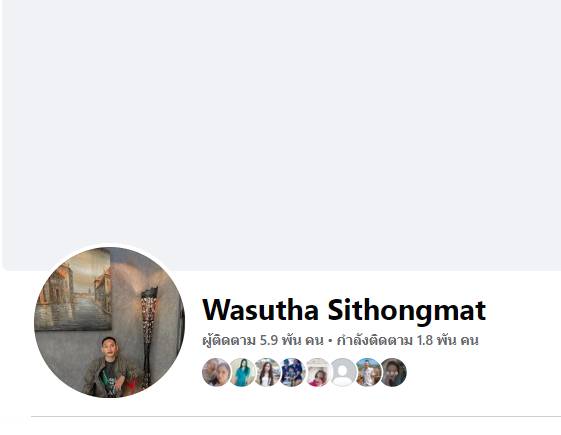
Task: Select avatar of woman in teal dress
Action: click(x=242, y=372)
